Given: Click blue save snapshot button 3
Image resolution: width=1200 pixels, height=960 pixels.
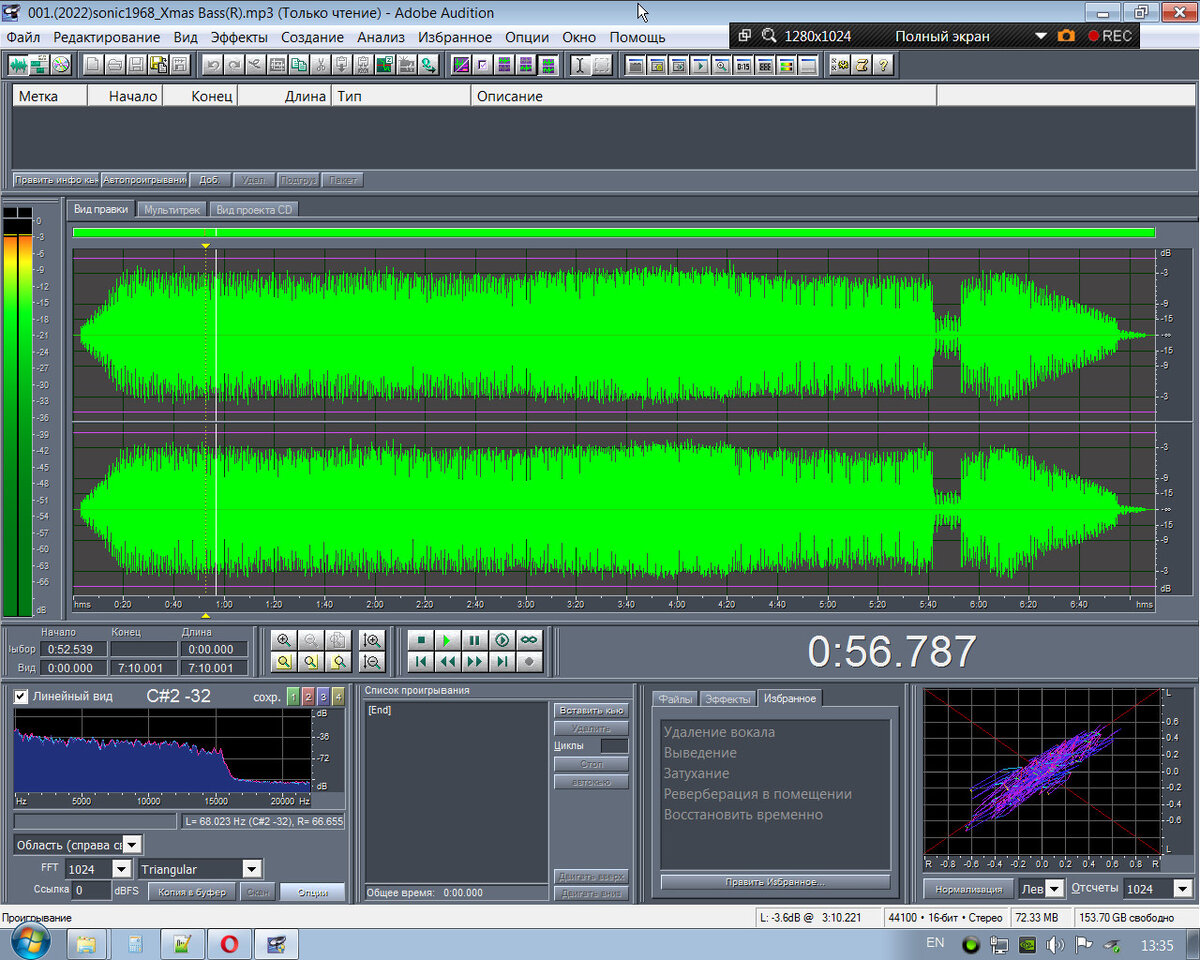Looking at the screenshot, I should pos(323,697).
